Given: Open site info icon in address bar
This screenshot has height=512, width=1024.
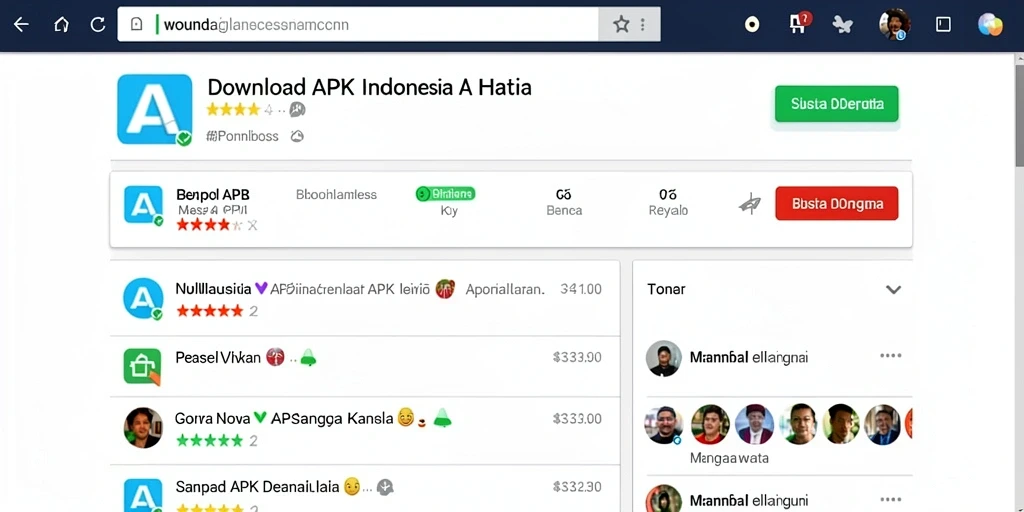Looking at the screenshot, I should pos(136,25).
